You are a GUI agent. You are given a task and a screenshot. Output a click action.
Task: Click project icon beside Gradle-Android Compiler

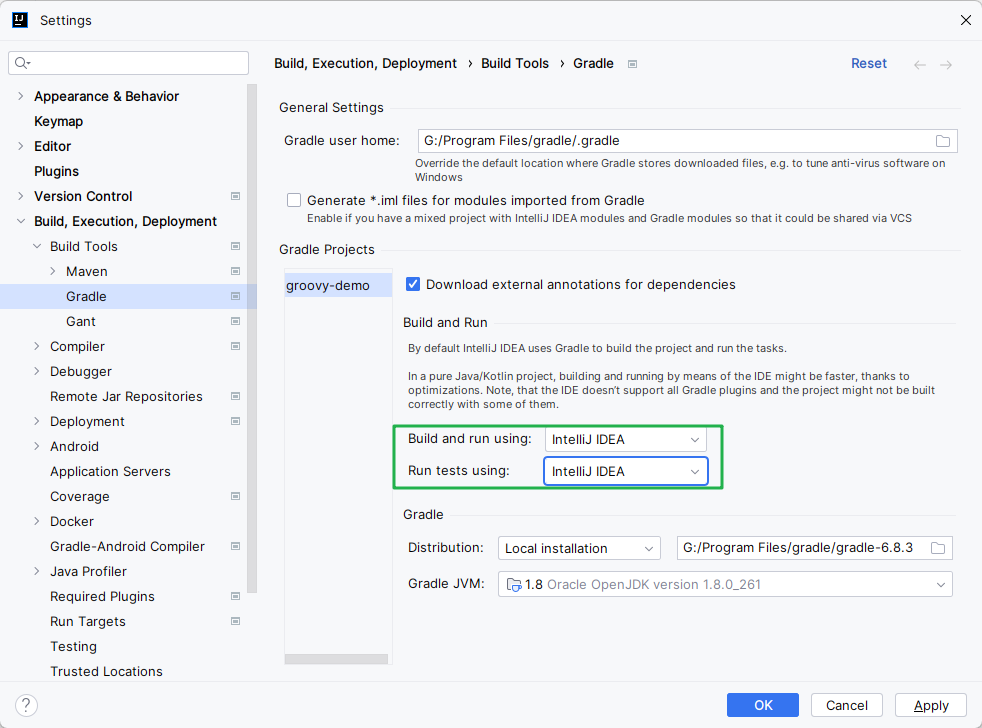tap(235, 546)
